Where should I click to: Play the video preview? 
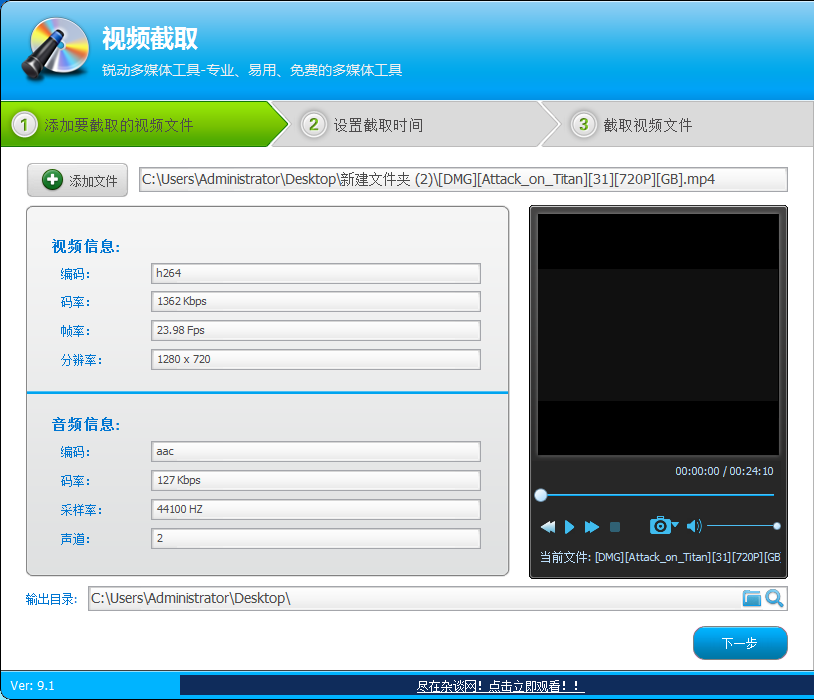click(569, 527)
